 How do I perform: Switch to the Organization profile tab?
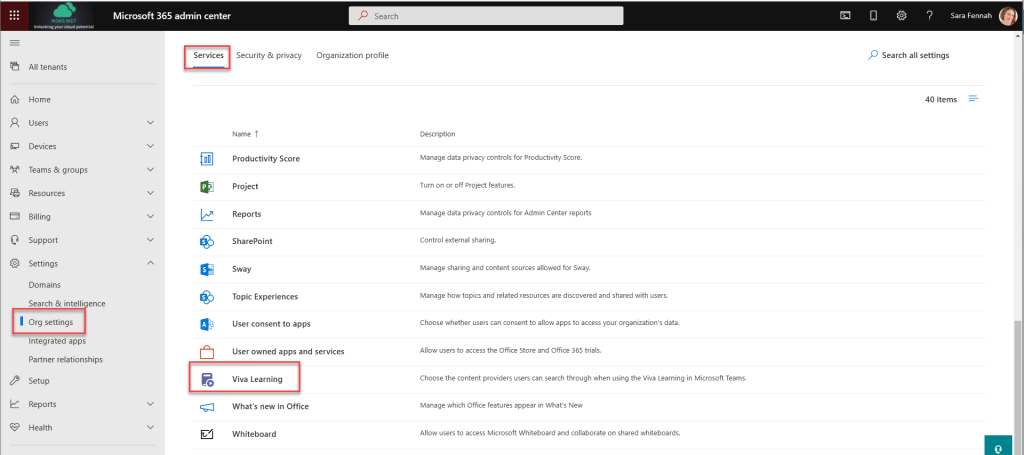[353, 55]
